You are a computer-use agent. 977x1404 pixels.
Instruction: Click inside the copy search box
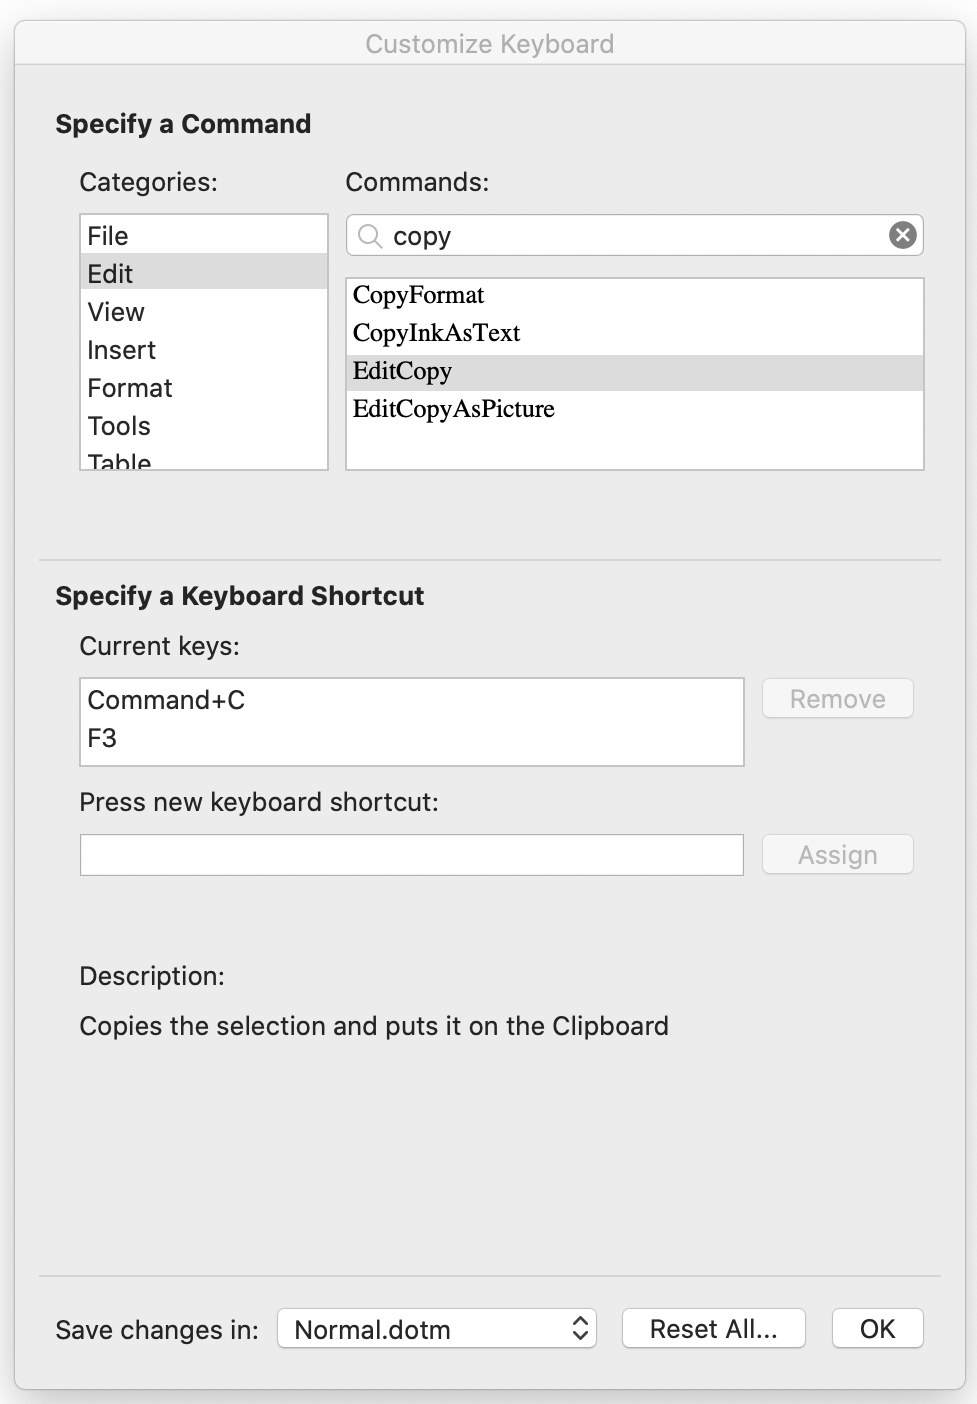tap(635, 235)
